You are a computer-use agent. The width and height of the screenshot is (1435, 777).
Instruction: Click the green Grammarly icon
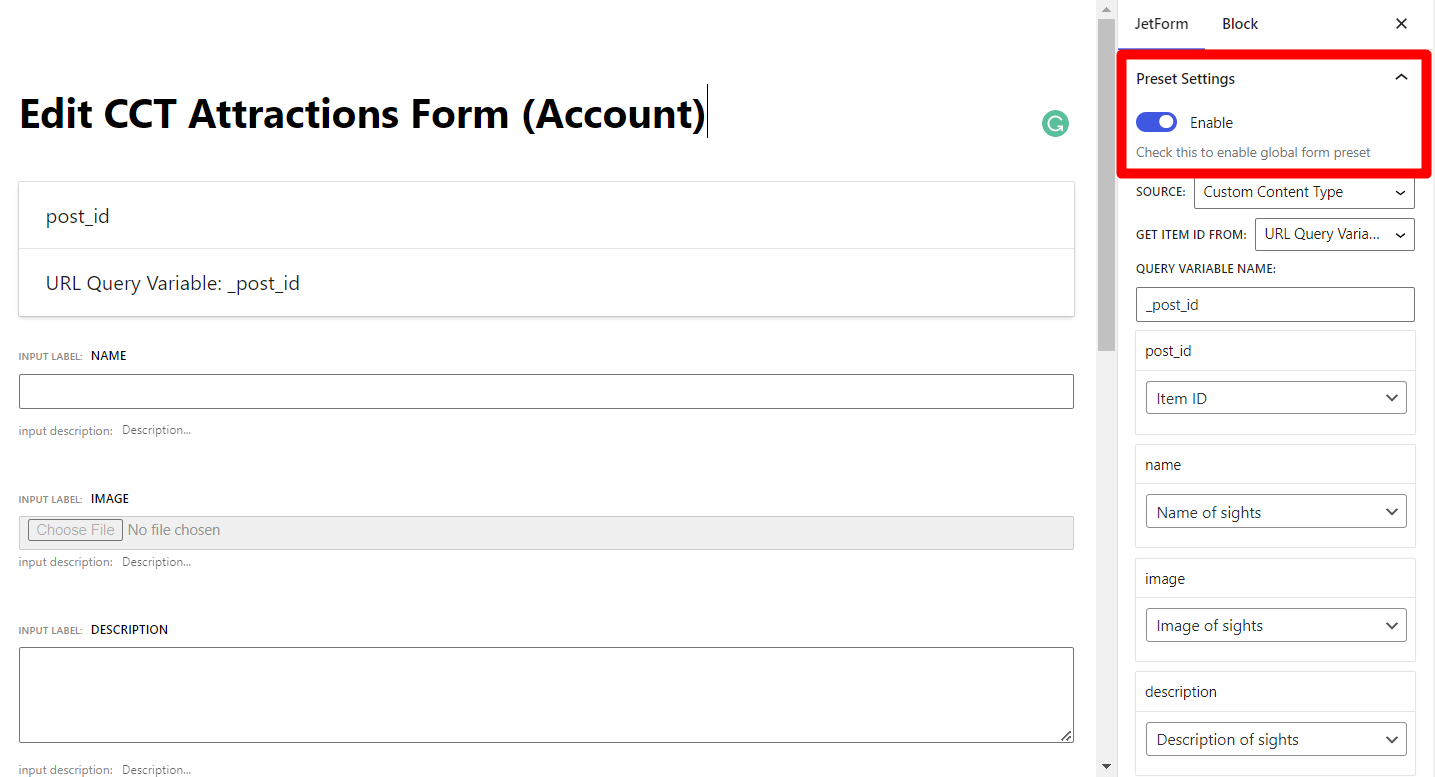pyautogui.click(x=1055, y=123)
